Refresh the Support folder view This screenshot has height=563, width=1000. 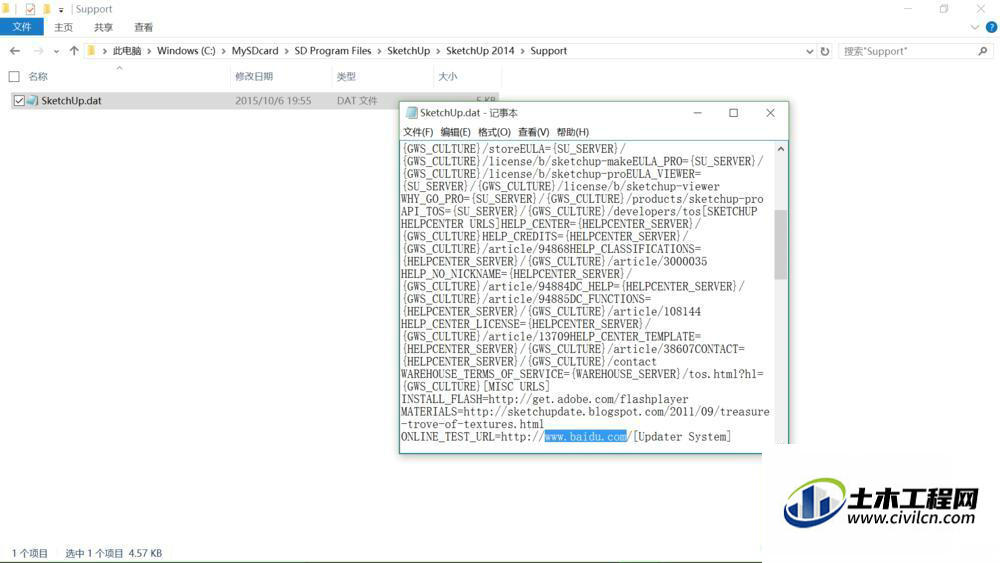pyautogui.click(x=825, y=51)
